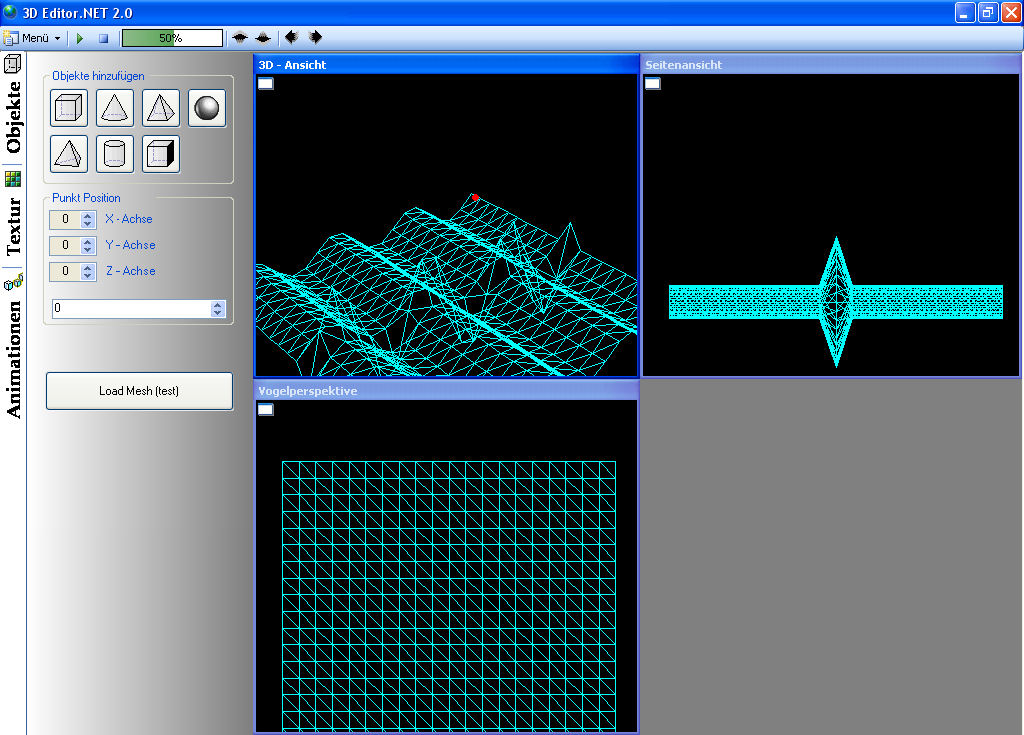Viewport: 1024px width, 735px height.
Task: Click the right-pointing arrow toolbar icon
Action: [x=315, y=37]
